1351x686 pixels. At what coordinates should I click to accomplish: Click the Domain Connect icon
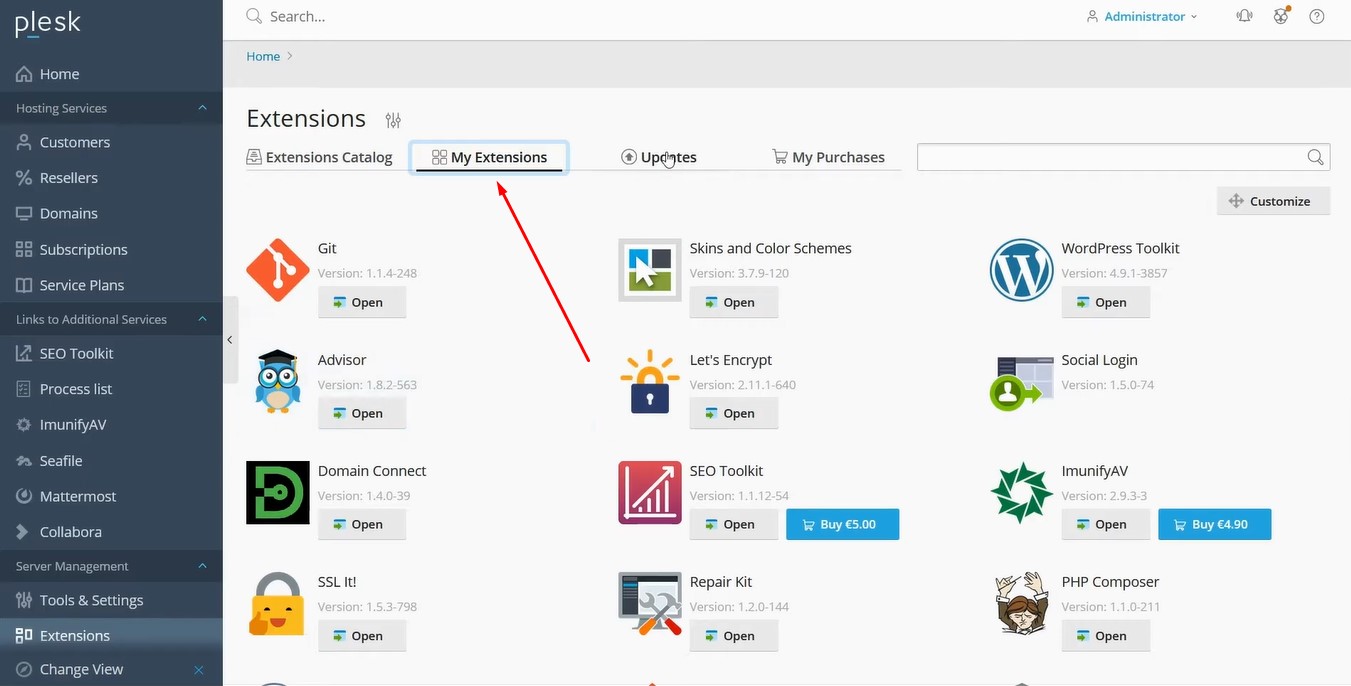[277, 493]
